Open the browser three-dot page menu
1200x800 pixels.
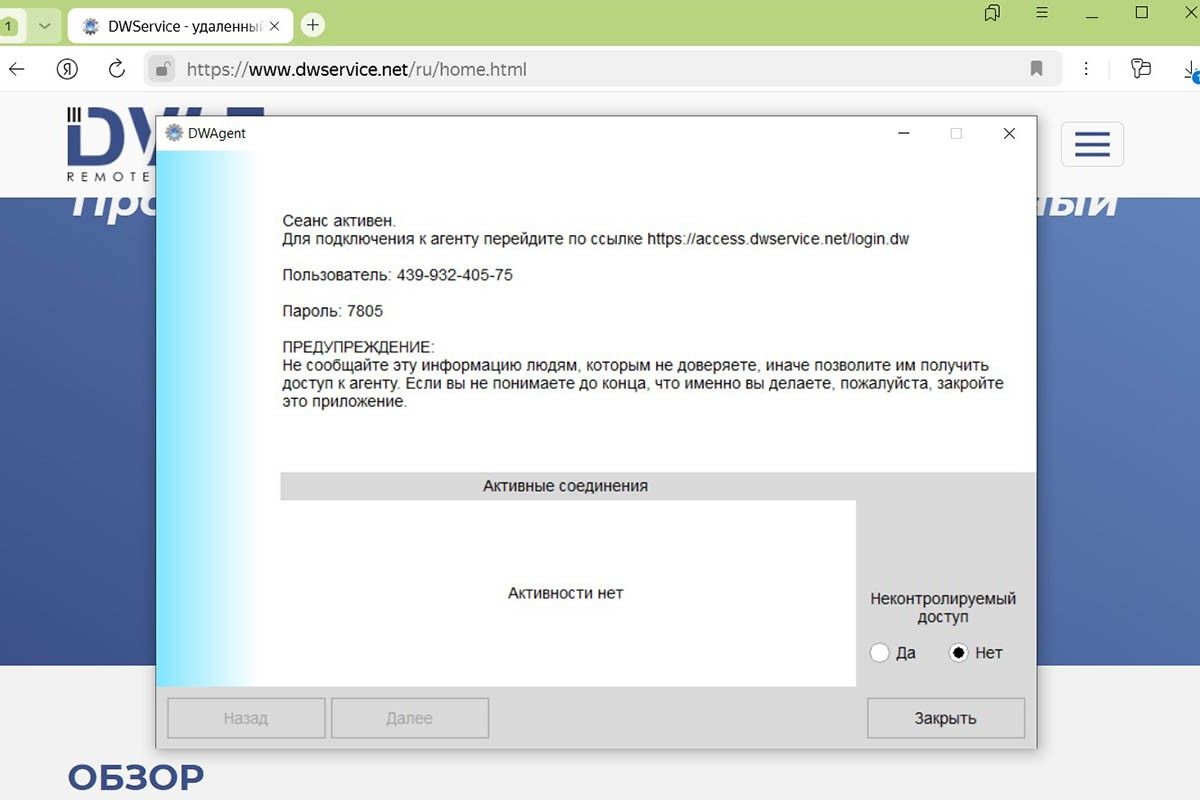[1087, 69]
